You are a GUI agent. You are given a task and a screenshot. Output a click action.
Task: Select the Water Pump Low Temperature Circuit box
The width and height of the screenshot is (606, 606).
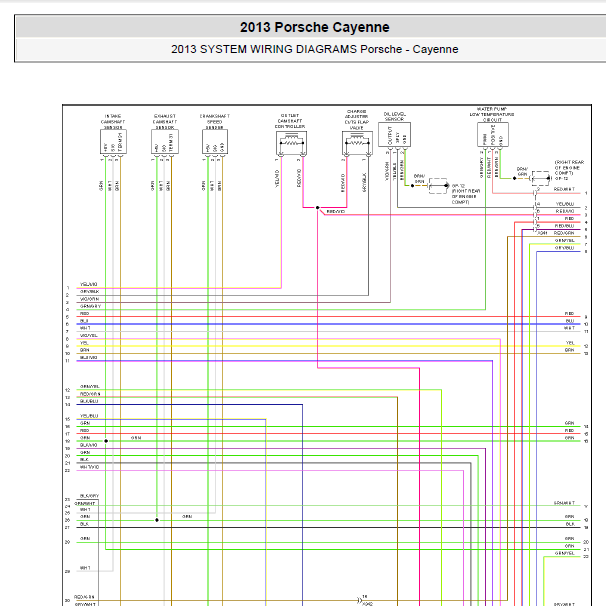(493, 134)
